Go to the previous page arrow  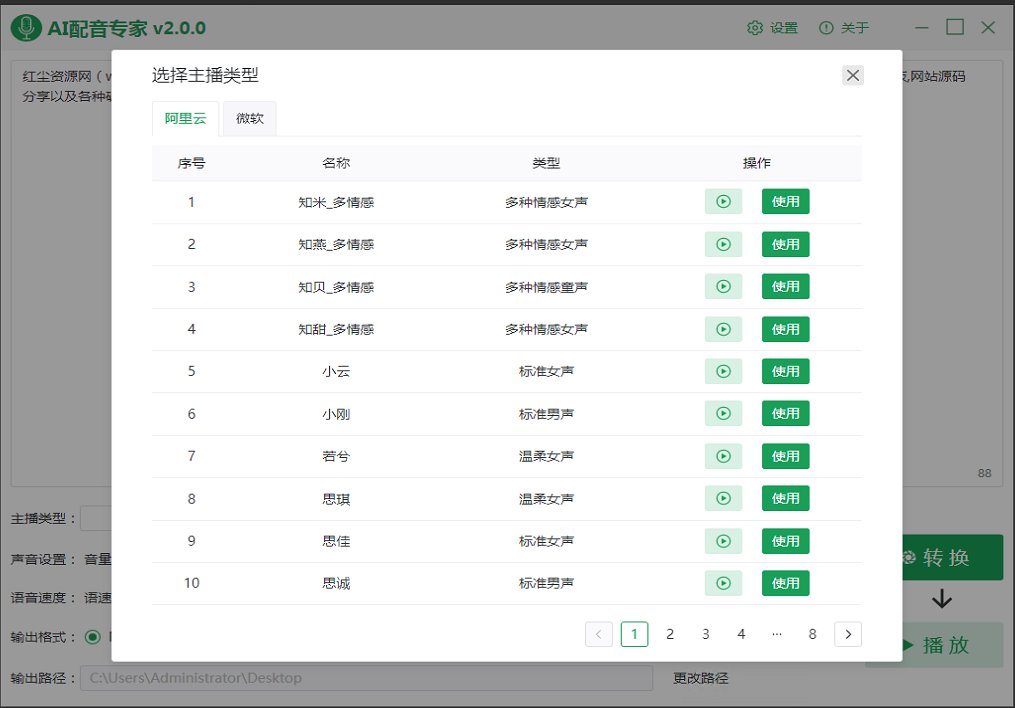[599, 634]
